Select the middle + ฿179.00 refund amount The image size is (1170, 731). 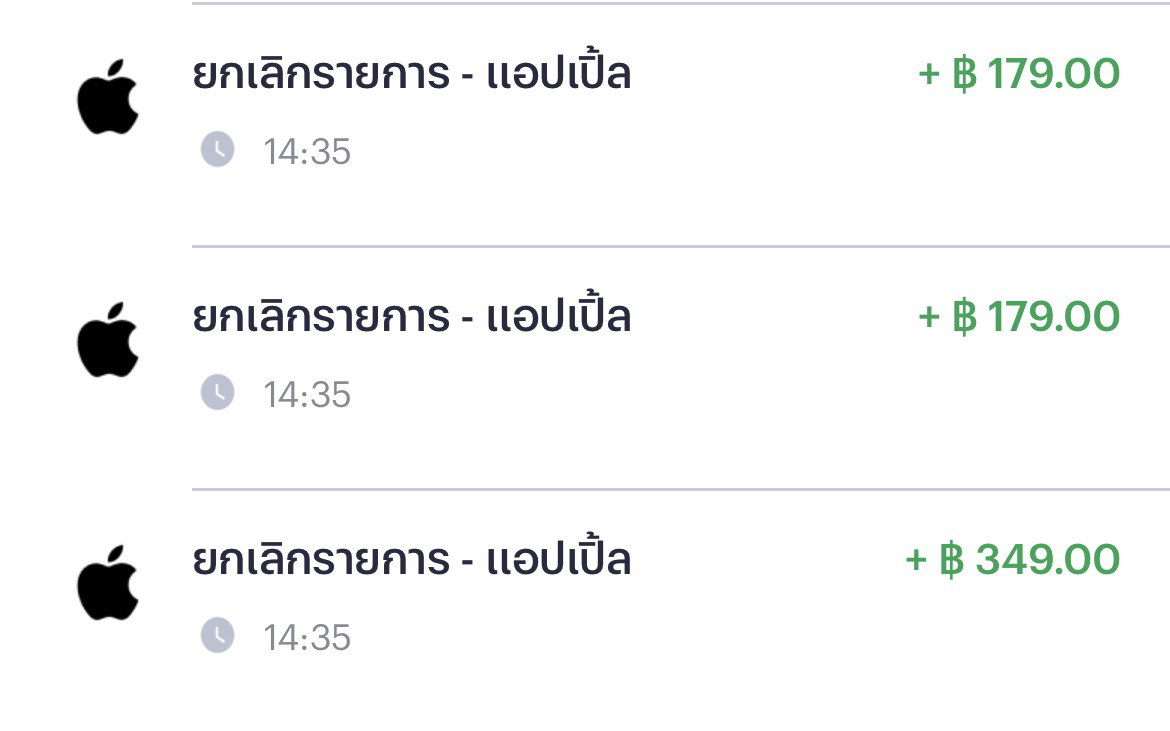coord(1019,316)
